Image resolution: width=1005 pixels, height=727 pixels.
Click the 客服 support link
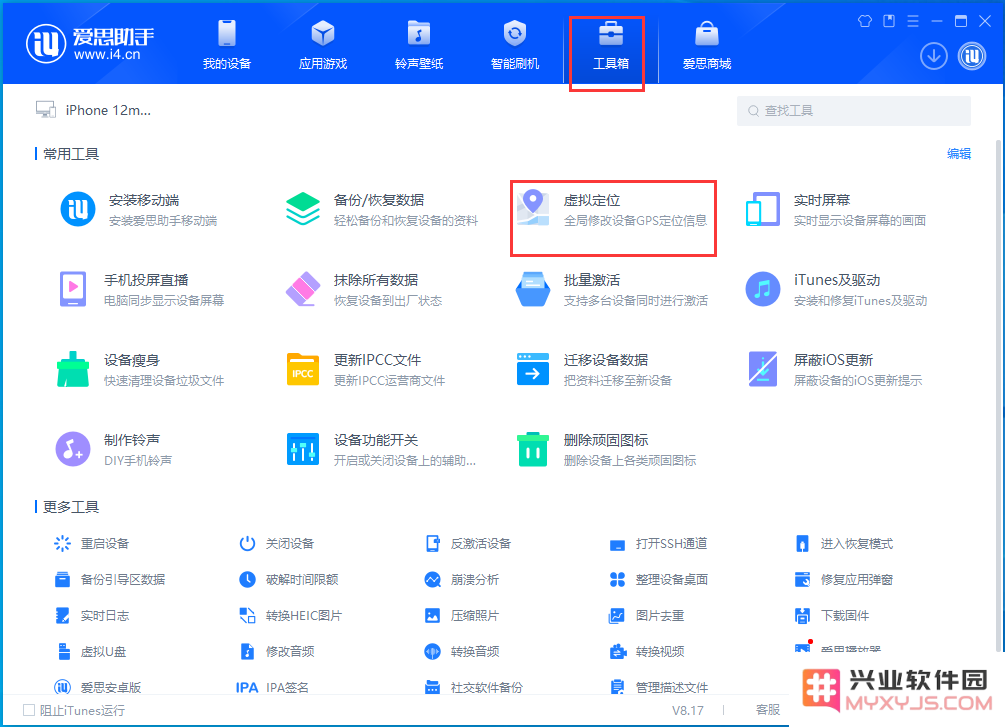(x=768, y=710)
